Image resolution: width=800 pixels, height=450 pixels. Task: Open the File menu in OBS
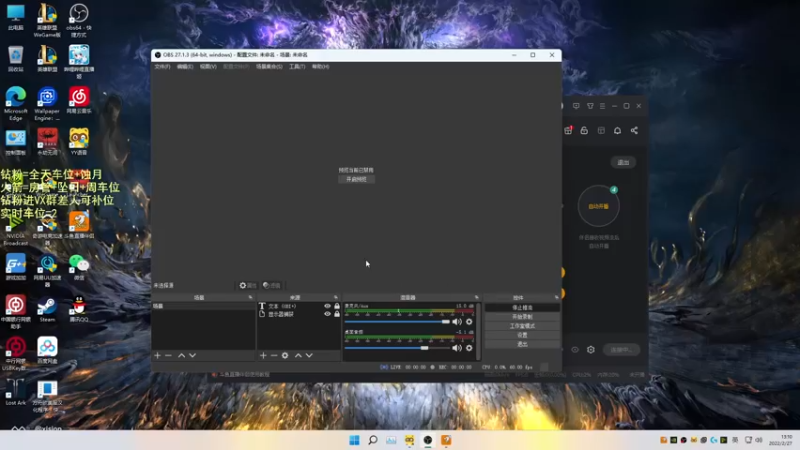click(162, 66)
